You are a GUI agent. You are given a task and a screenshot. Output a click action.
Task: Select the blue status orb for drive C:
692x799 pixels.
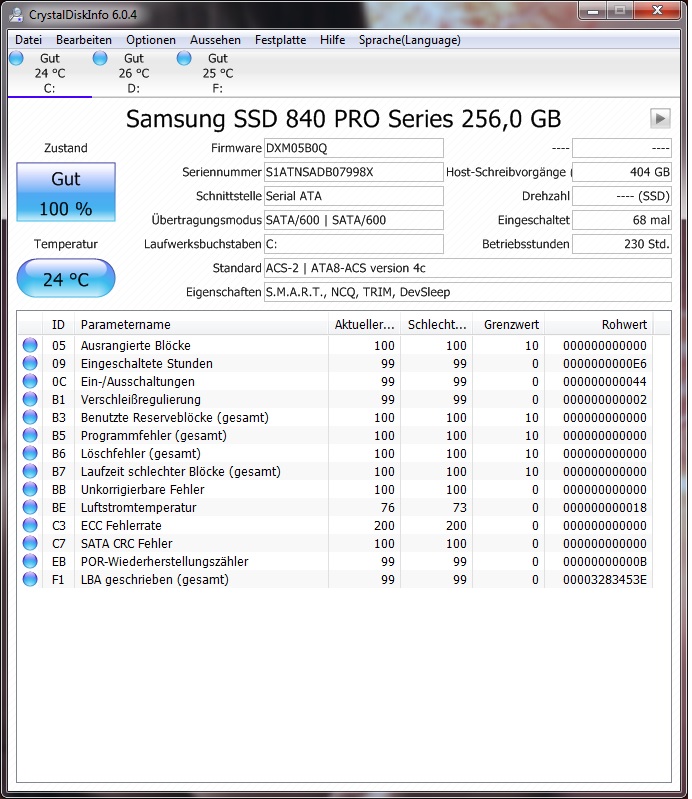click(x=16, y=58)
